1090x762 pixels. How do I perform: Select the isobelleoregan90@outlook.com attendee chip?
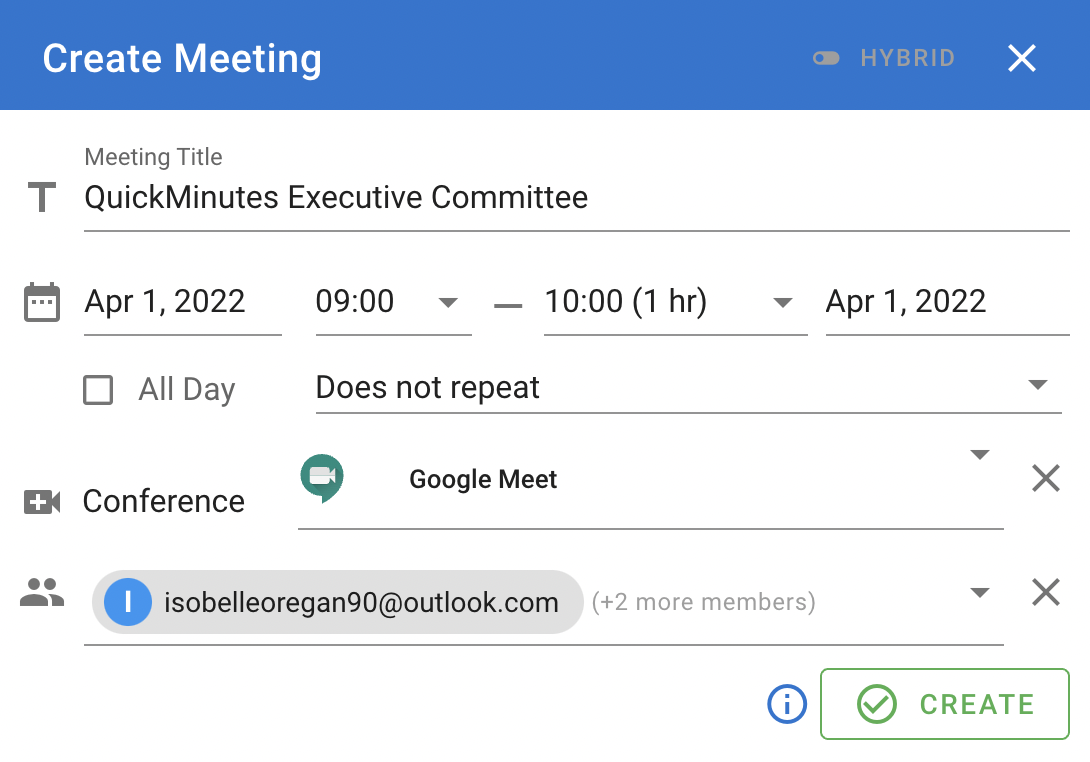click(337, 602)
